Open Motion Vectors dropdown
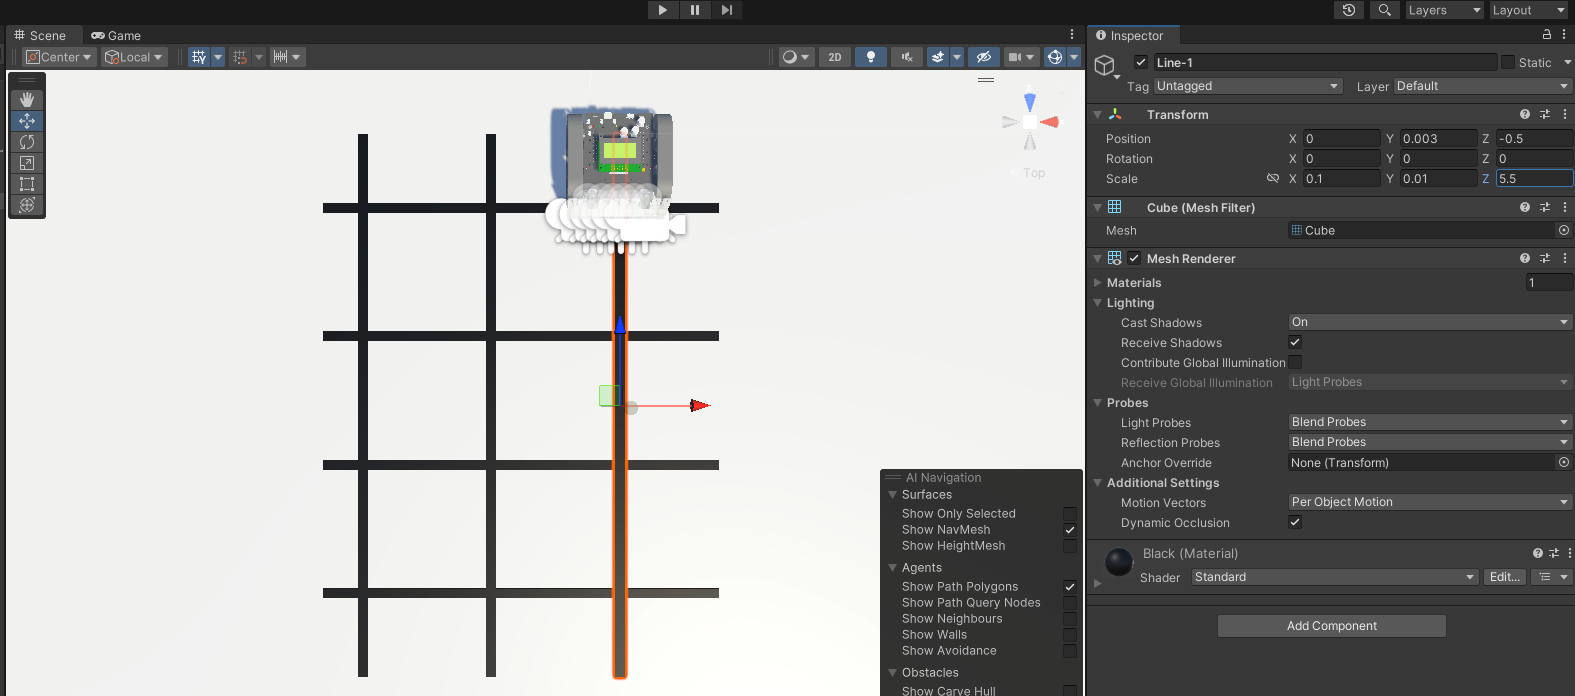This screenshot has width=1575, height=696. (1430, 502)
